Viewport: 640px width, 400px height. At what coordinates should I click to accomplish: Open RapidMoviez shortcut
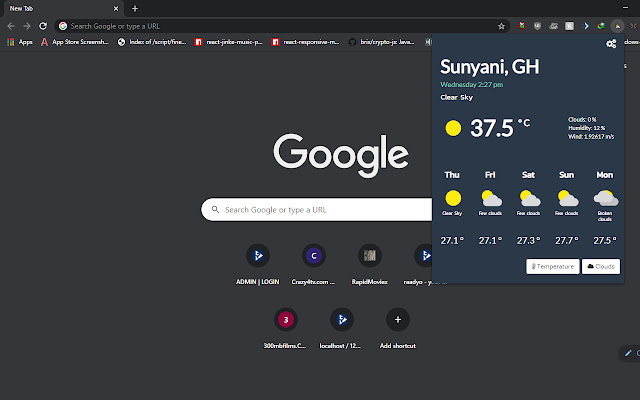369,264
